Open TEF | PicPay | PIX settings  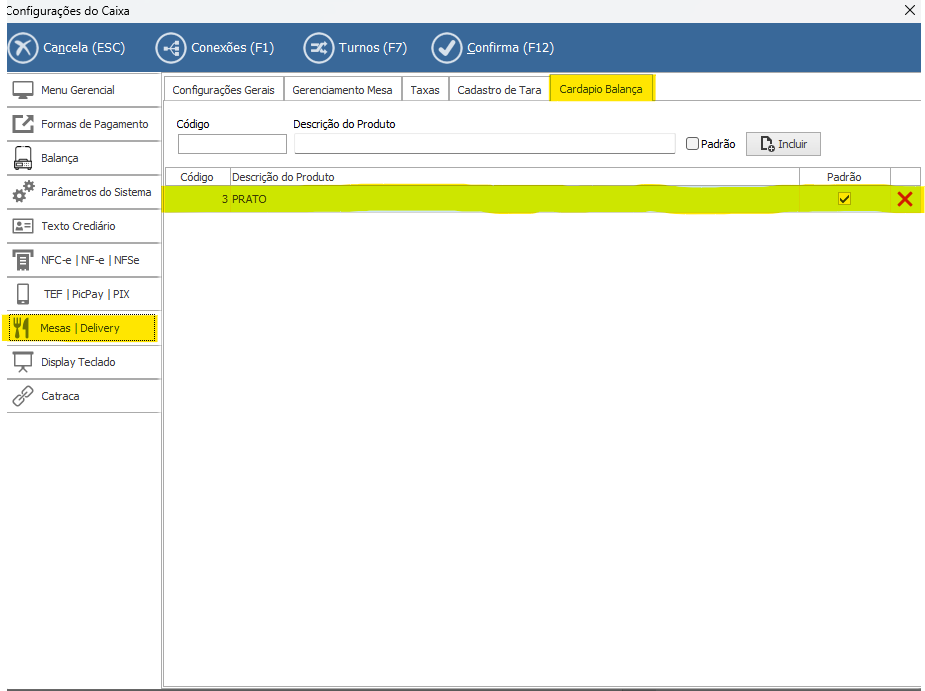point(86,294)
